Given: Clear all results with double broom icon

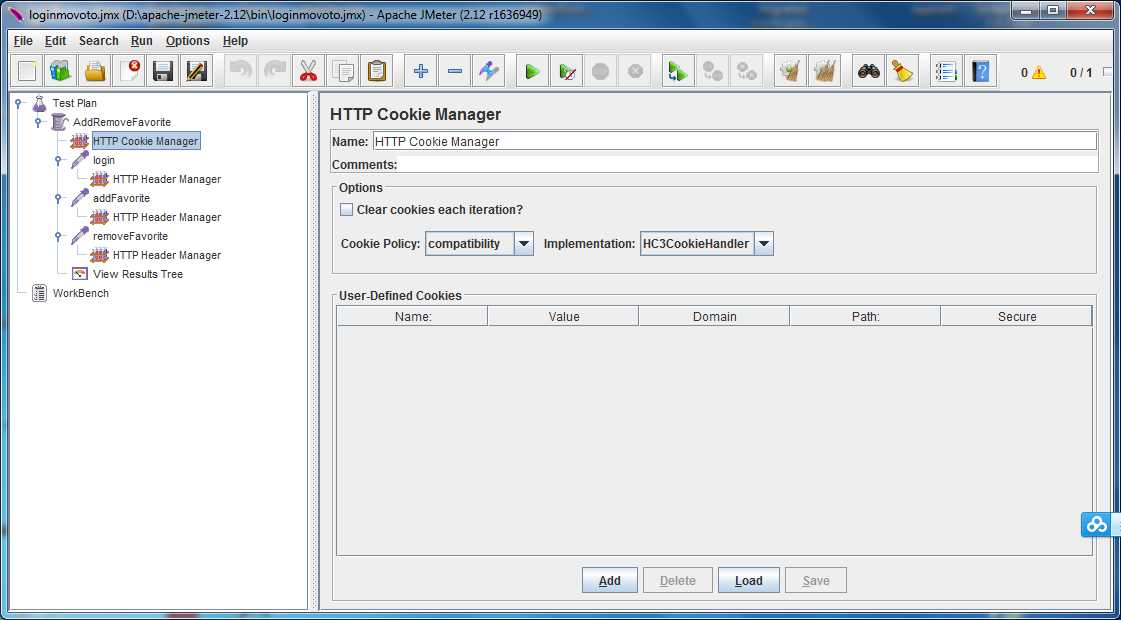Looking at the screenshot, I should [824, 71].
